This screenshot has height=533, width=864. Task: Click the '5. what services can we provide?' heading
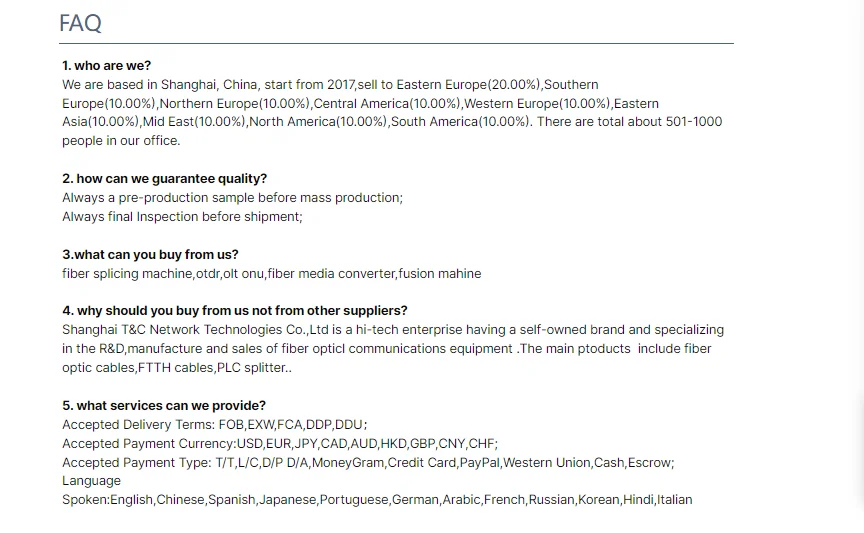coord(164,406)
